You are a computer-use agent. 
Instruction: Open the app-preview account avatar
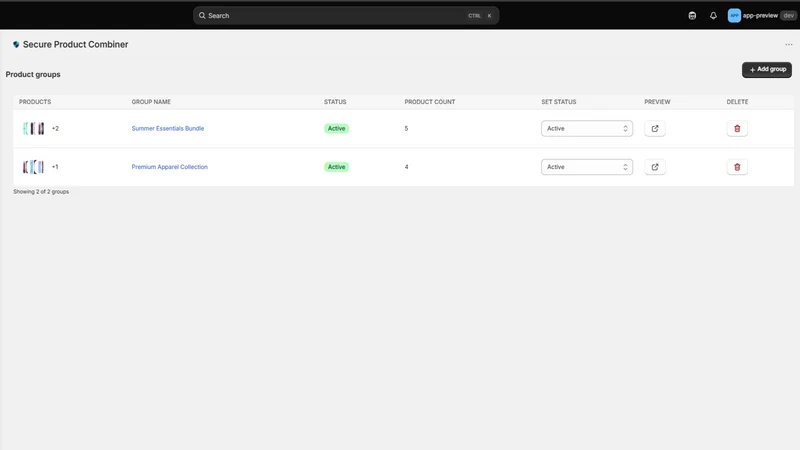pyautogui.click(x=734, y=16)
